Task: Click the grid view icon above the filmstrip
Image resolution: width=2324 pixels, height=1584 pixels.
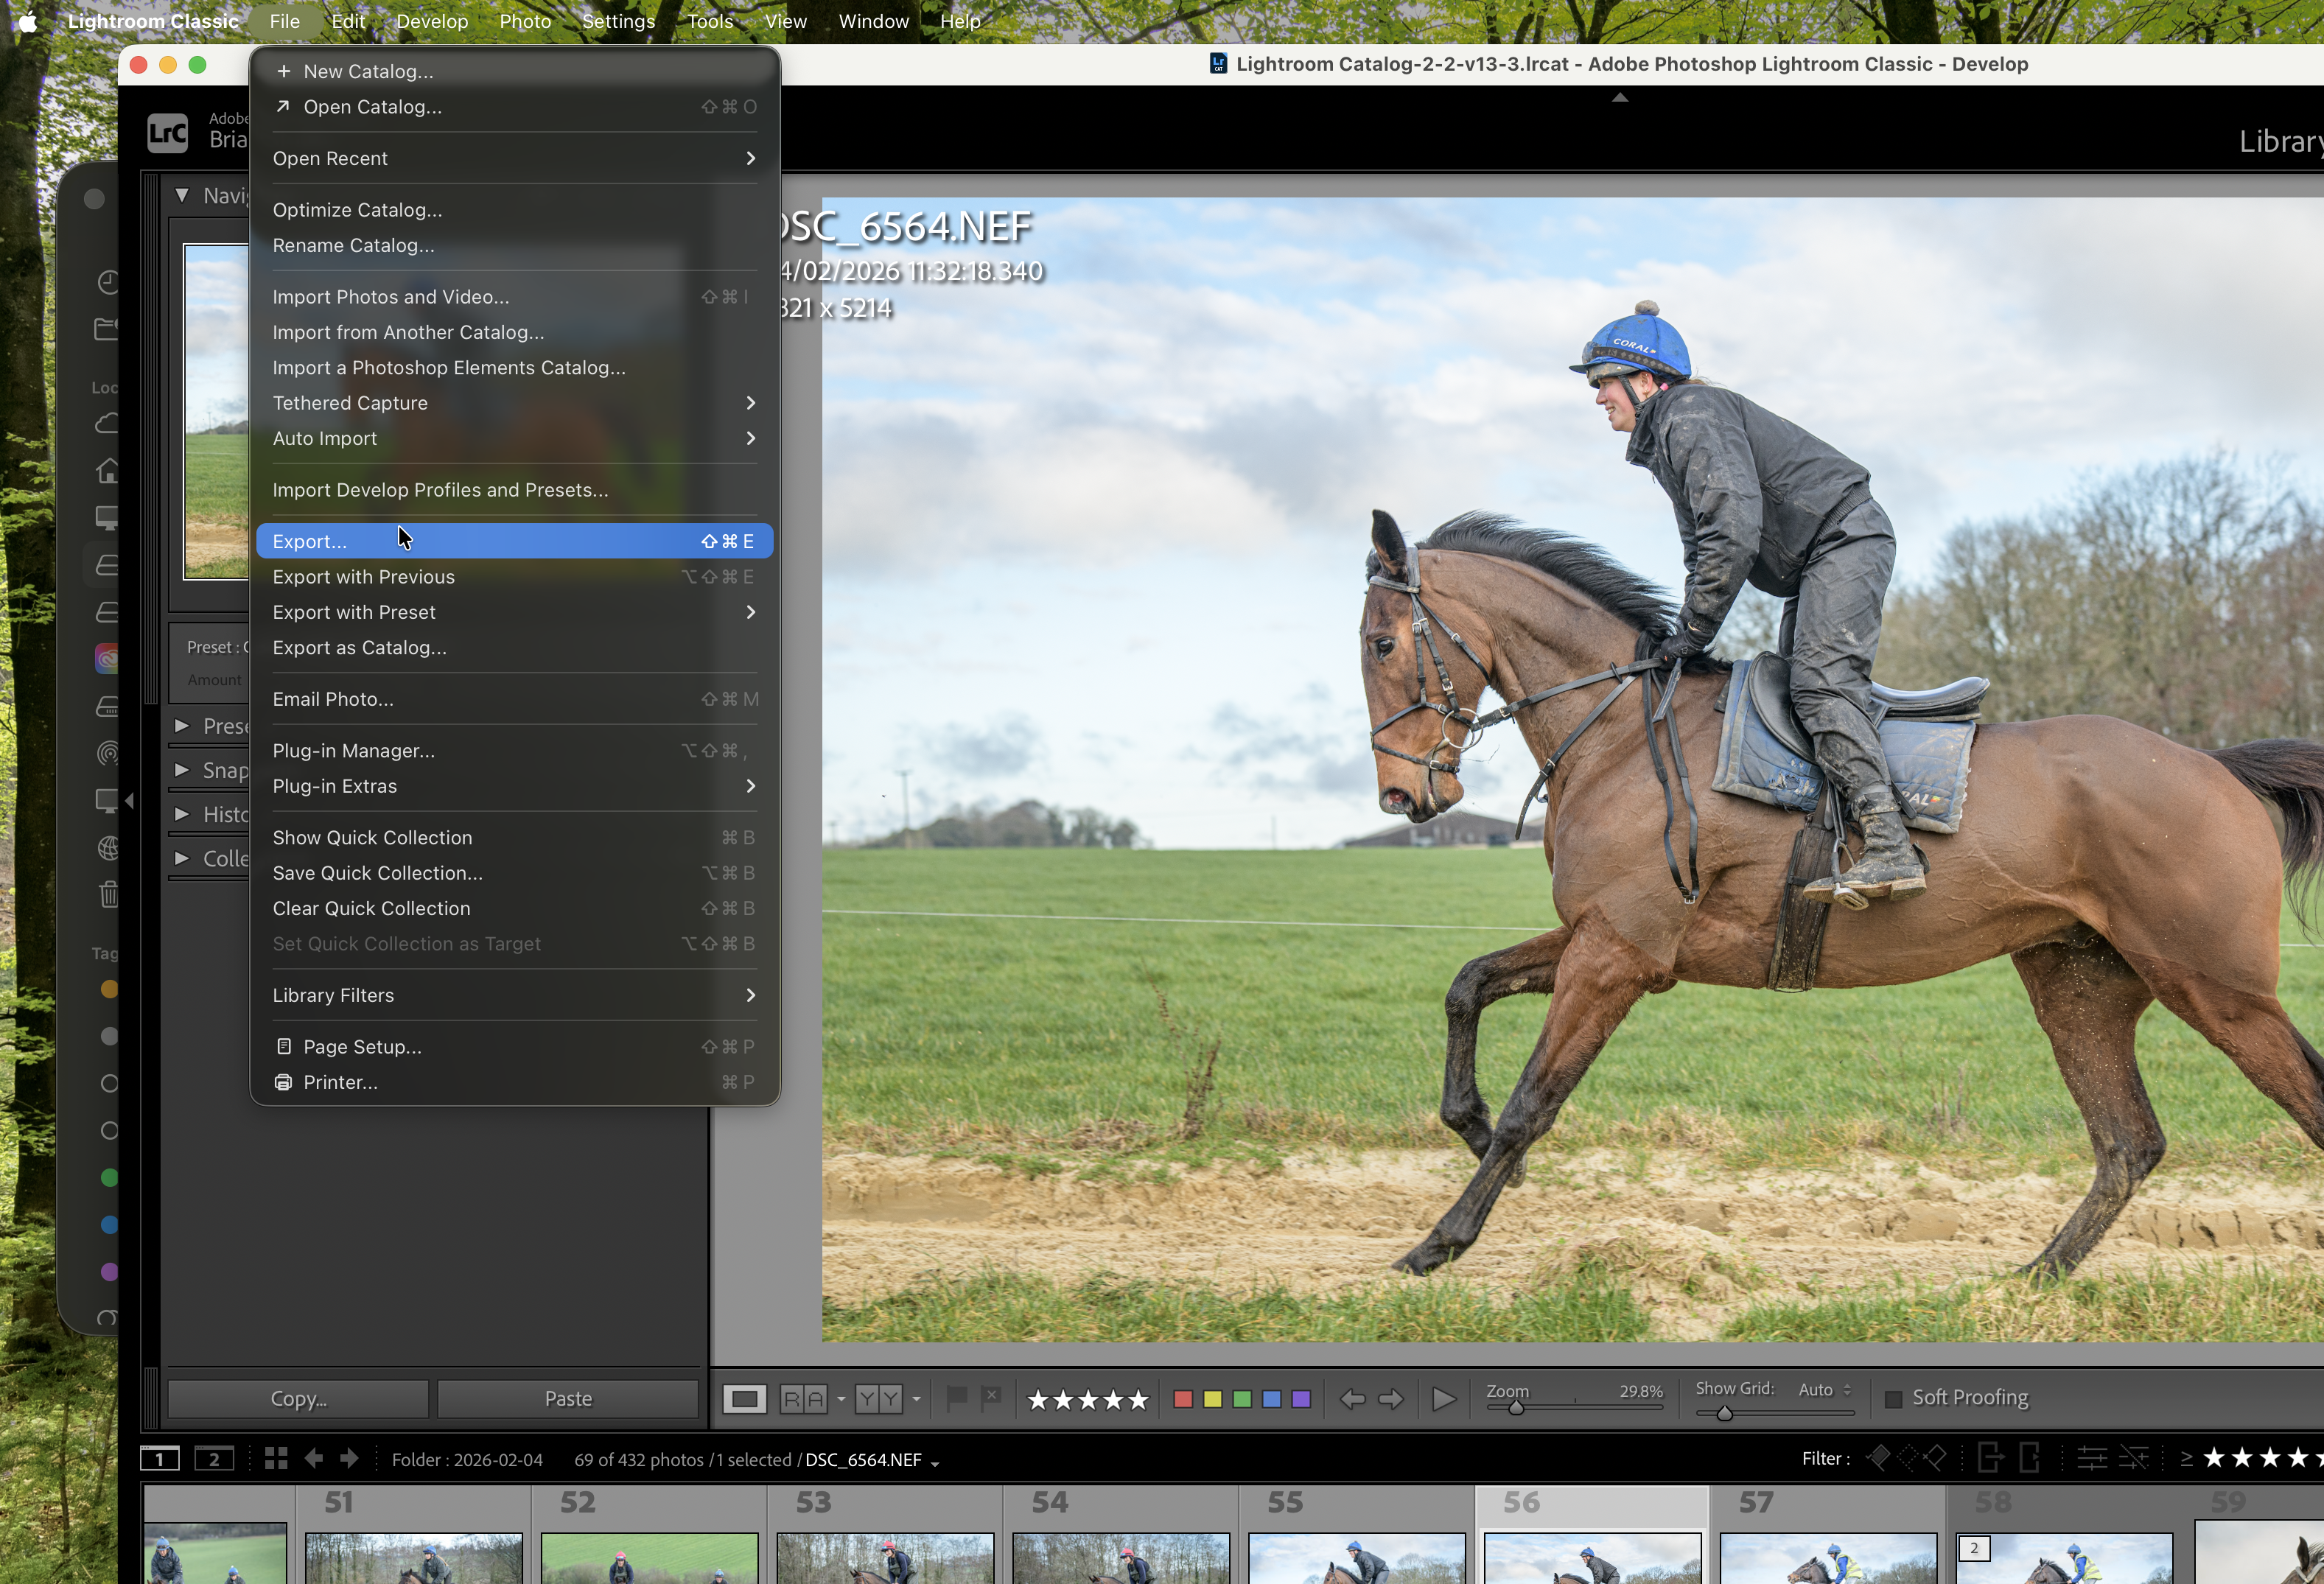Action: [x=276, y=1458]
